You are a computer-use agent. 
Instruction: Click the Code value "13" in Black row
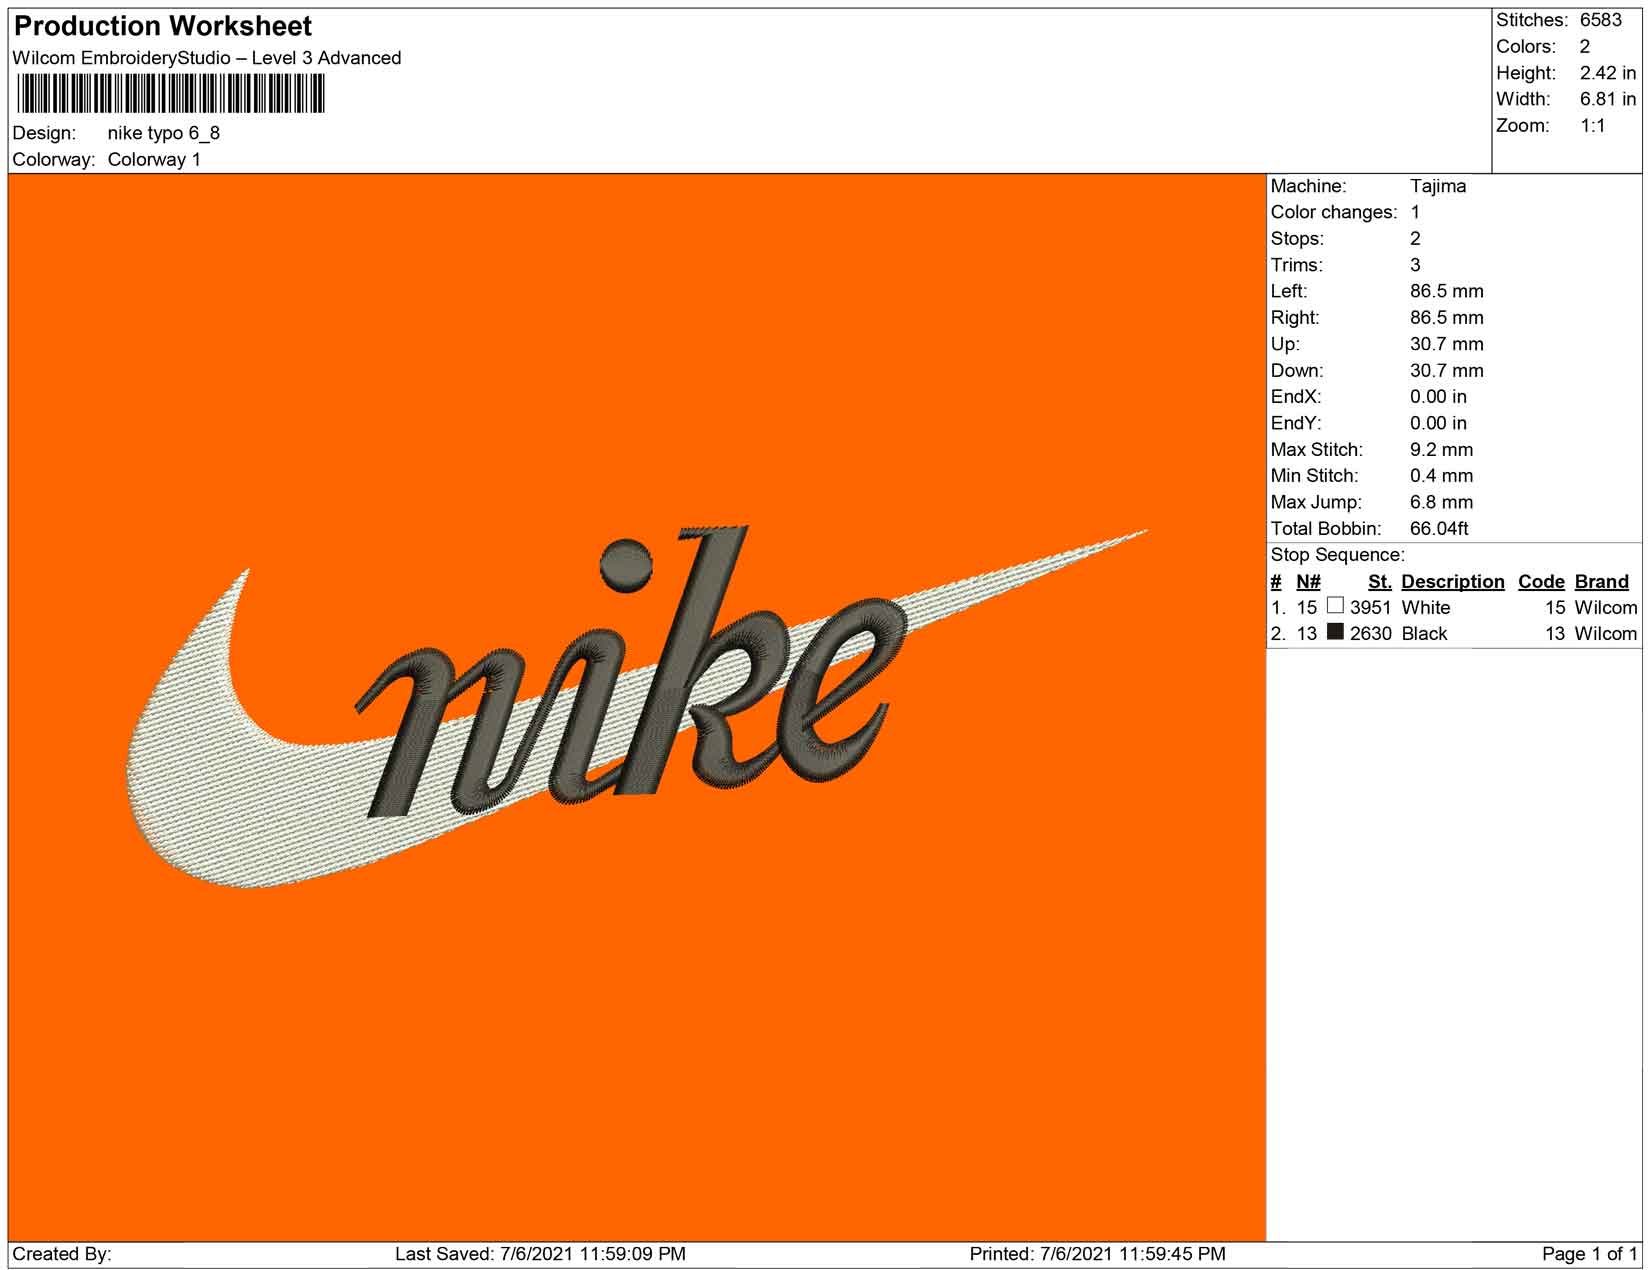coord(1555,633)
